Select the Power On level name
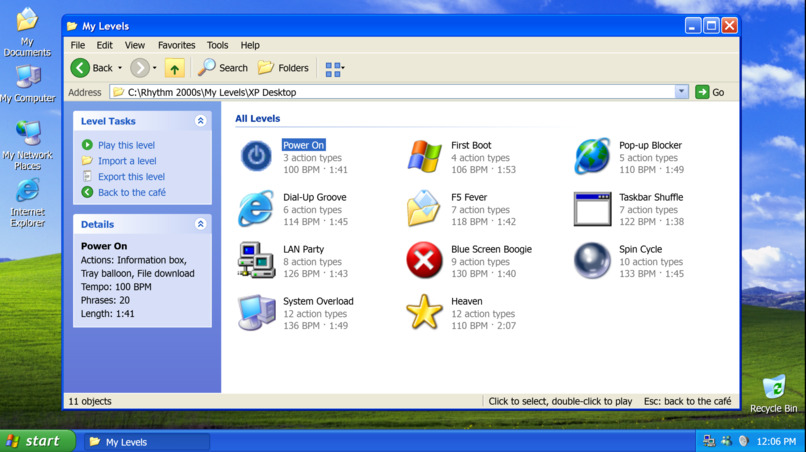 tap(303, 145)
